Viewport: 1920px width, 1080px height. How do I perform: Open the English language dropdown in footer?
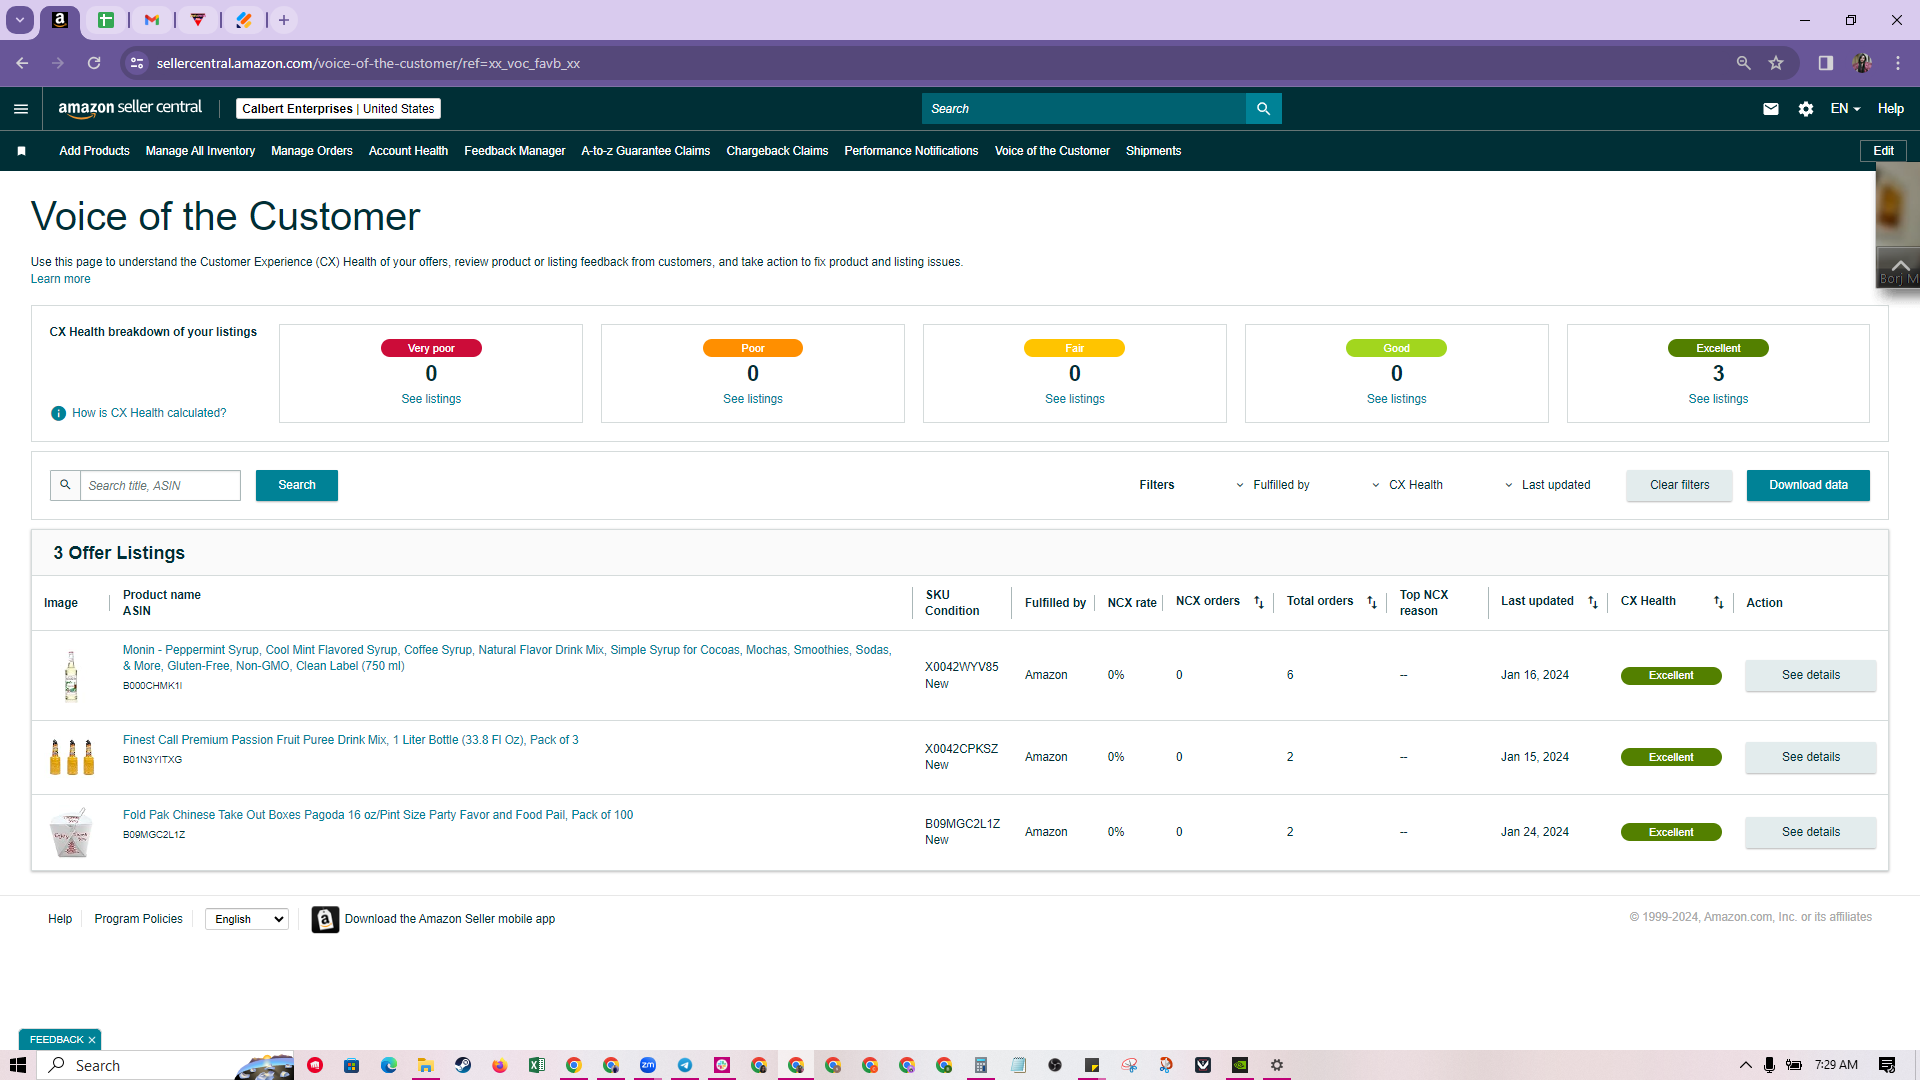click(x=247, y=919)
